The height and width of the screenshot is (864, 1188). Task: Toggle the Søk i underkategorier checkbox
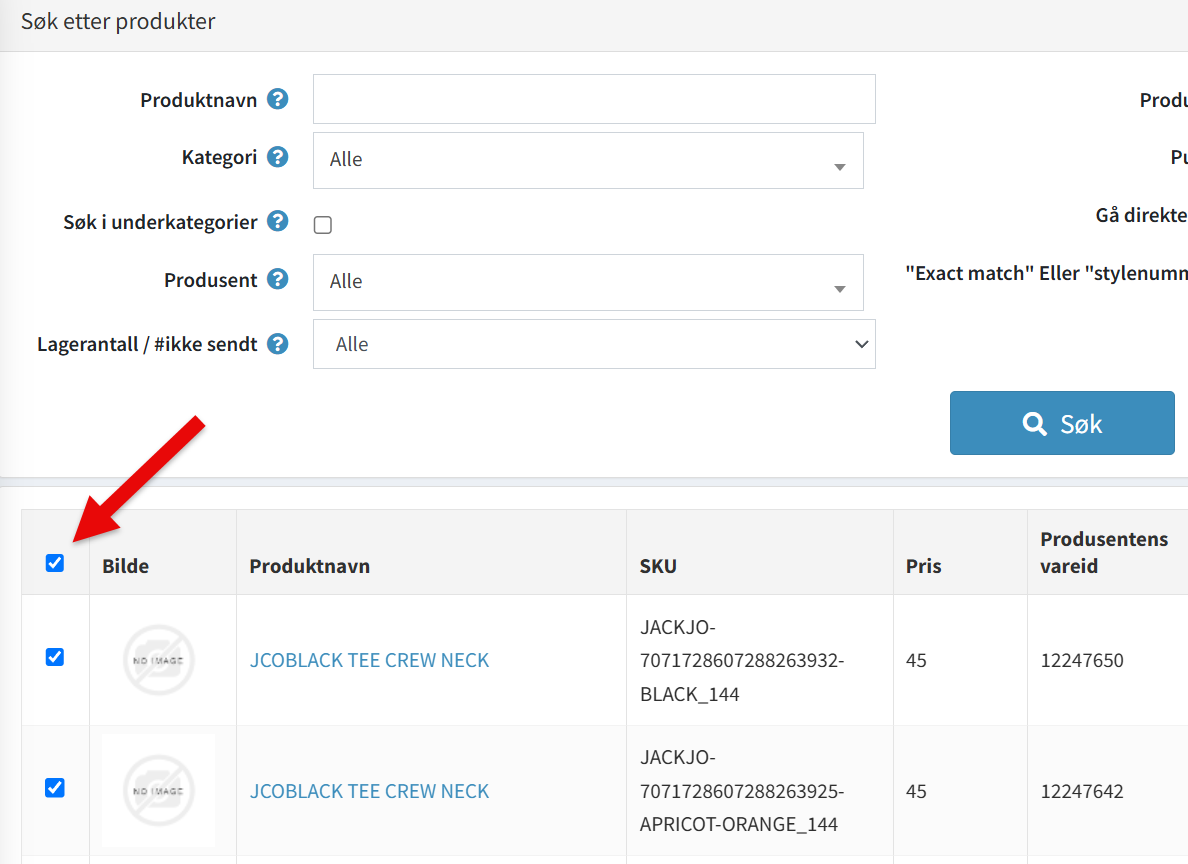(x=323, y=225)
